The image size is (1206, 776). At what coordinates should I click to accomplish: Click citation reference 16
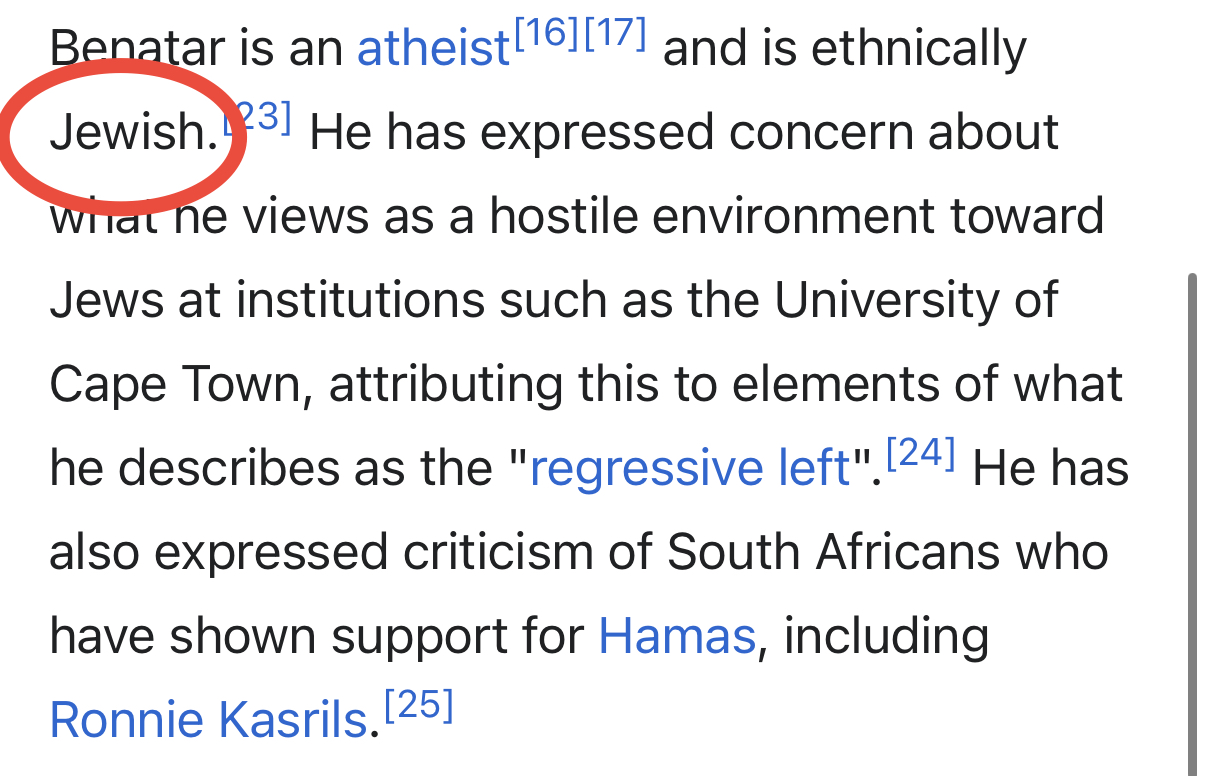(x=546, y=36)
